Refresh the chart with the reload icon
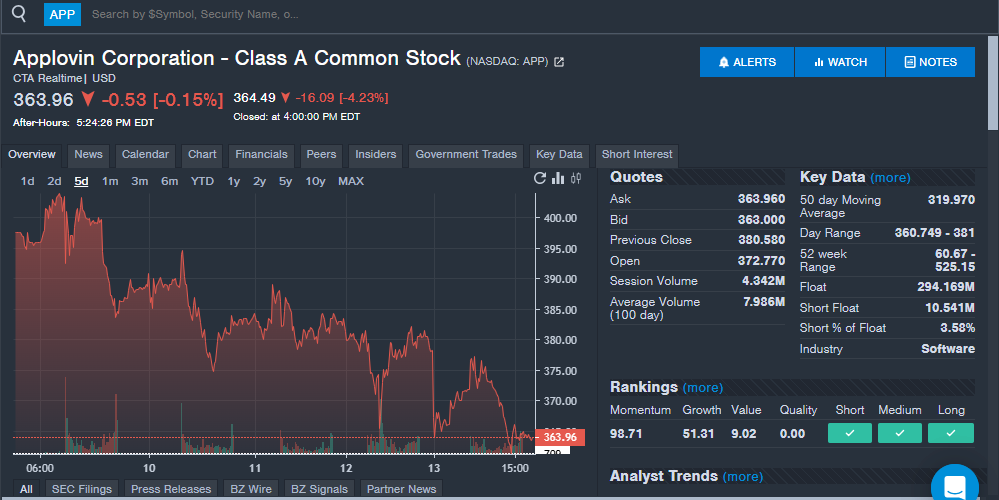The image size is (999, 500). [540, 178]
